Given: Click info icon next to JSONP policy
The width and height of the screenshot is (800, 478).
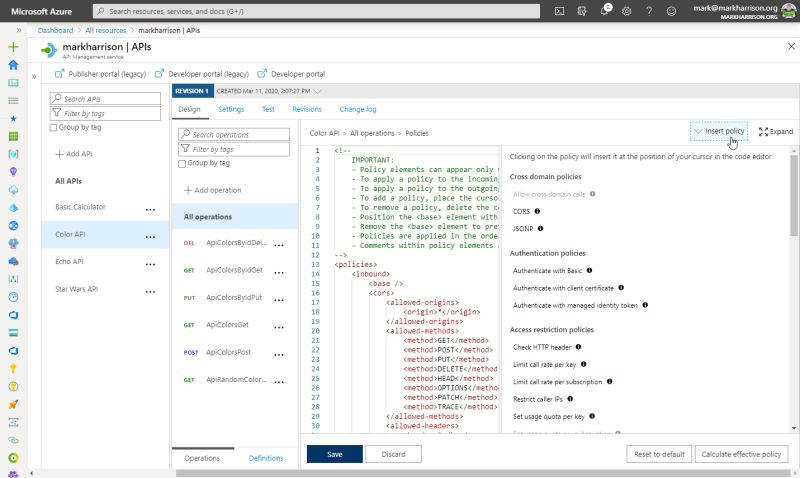Looking at the screenshot, I should [x=540, y=229].
